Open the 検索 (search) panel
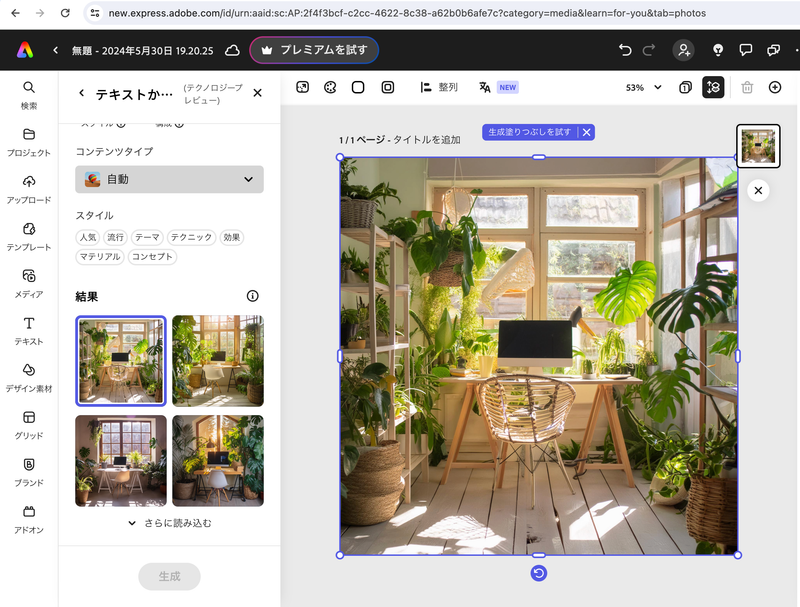The height and width of the screenshot is (607, 800). (28, 94)
